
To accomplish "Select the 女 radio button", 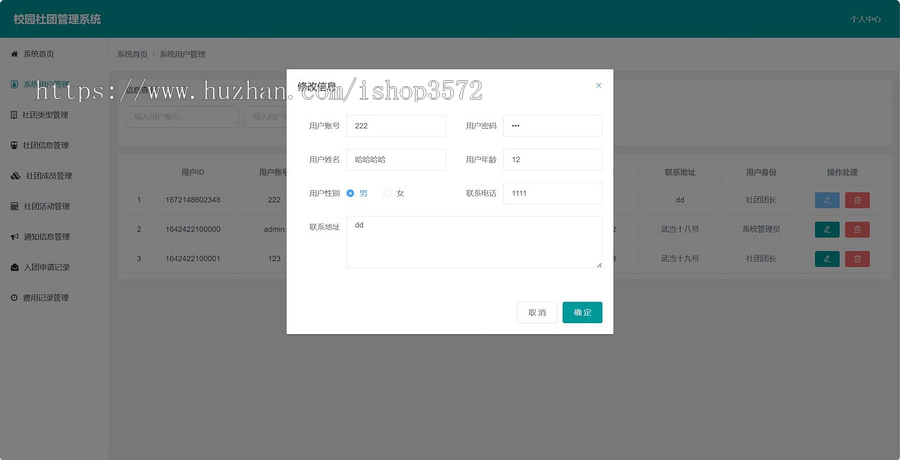I will [387, 194].
